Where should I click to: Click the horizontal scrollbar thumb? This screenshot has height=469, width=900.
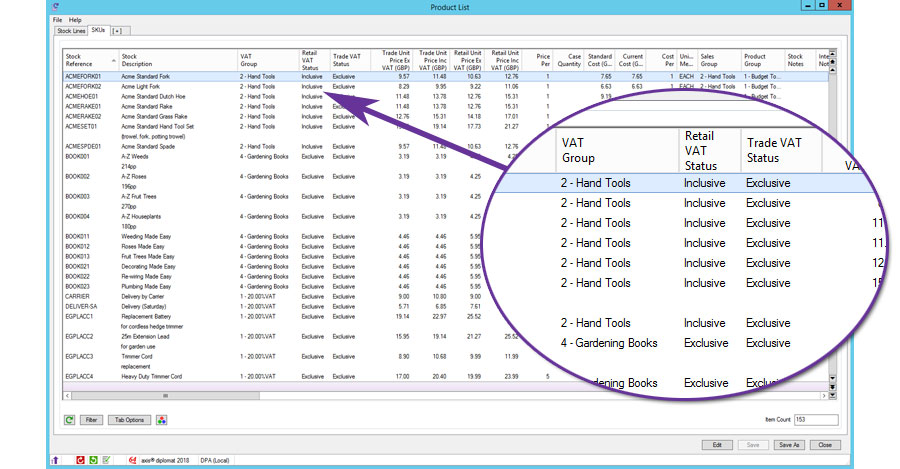pos(165,396)
